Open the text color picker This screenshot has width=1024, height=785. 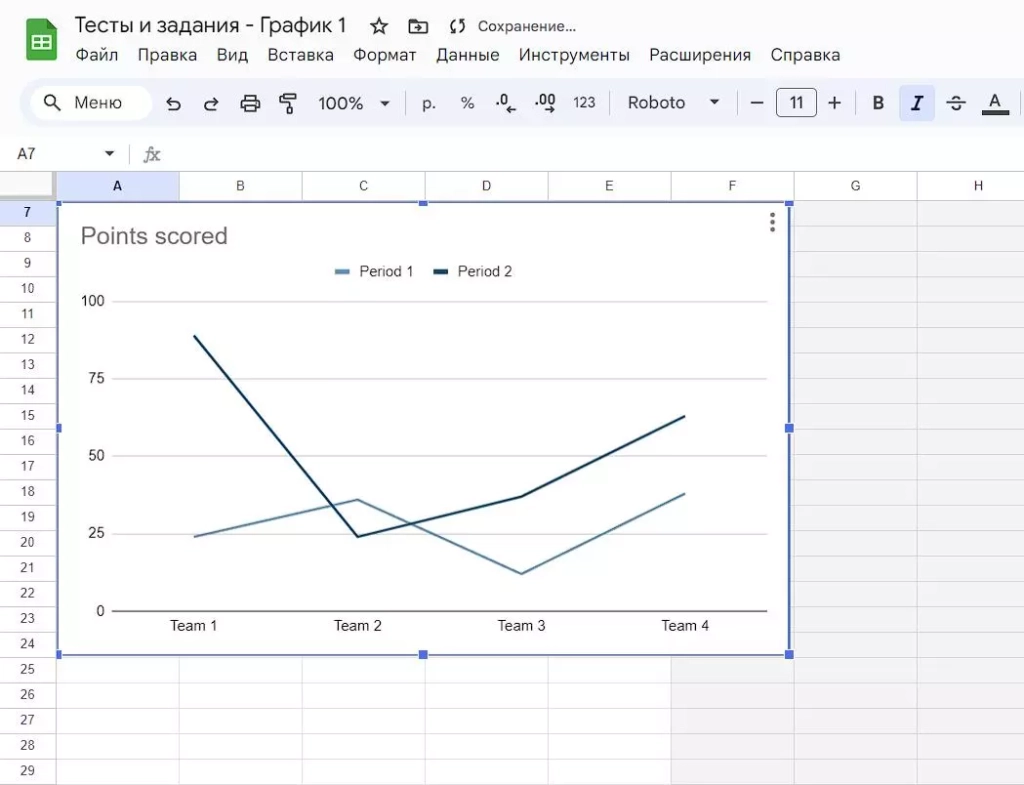point(995,103)
